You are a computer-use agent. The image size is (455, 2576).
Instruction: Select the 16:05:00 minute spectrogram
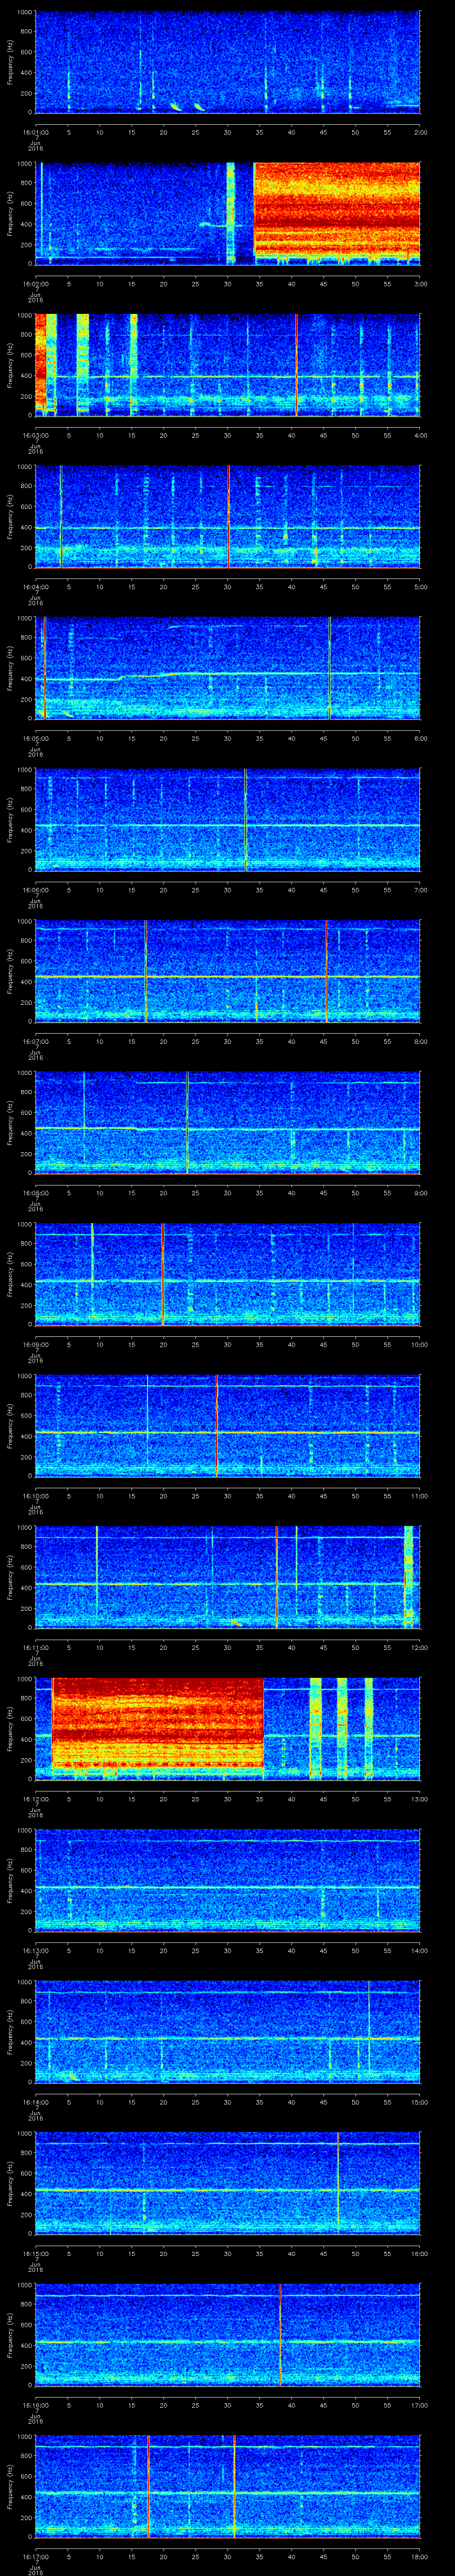click(228, 668)
